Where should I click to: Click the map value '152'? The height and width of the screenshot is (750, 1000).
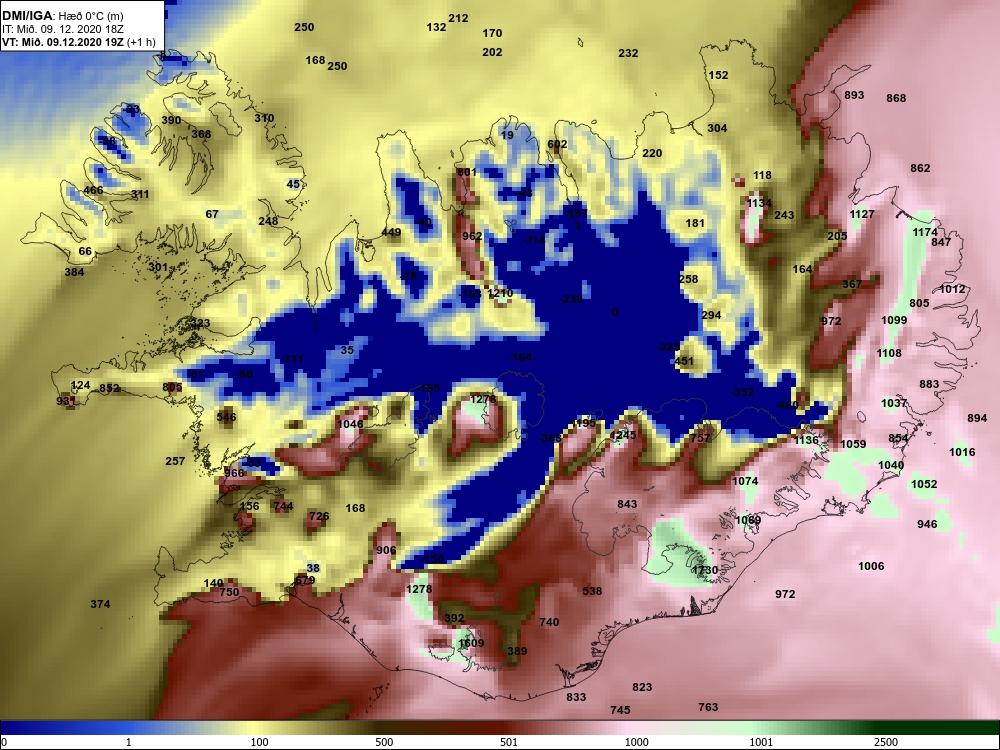(718, 75)
